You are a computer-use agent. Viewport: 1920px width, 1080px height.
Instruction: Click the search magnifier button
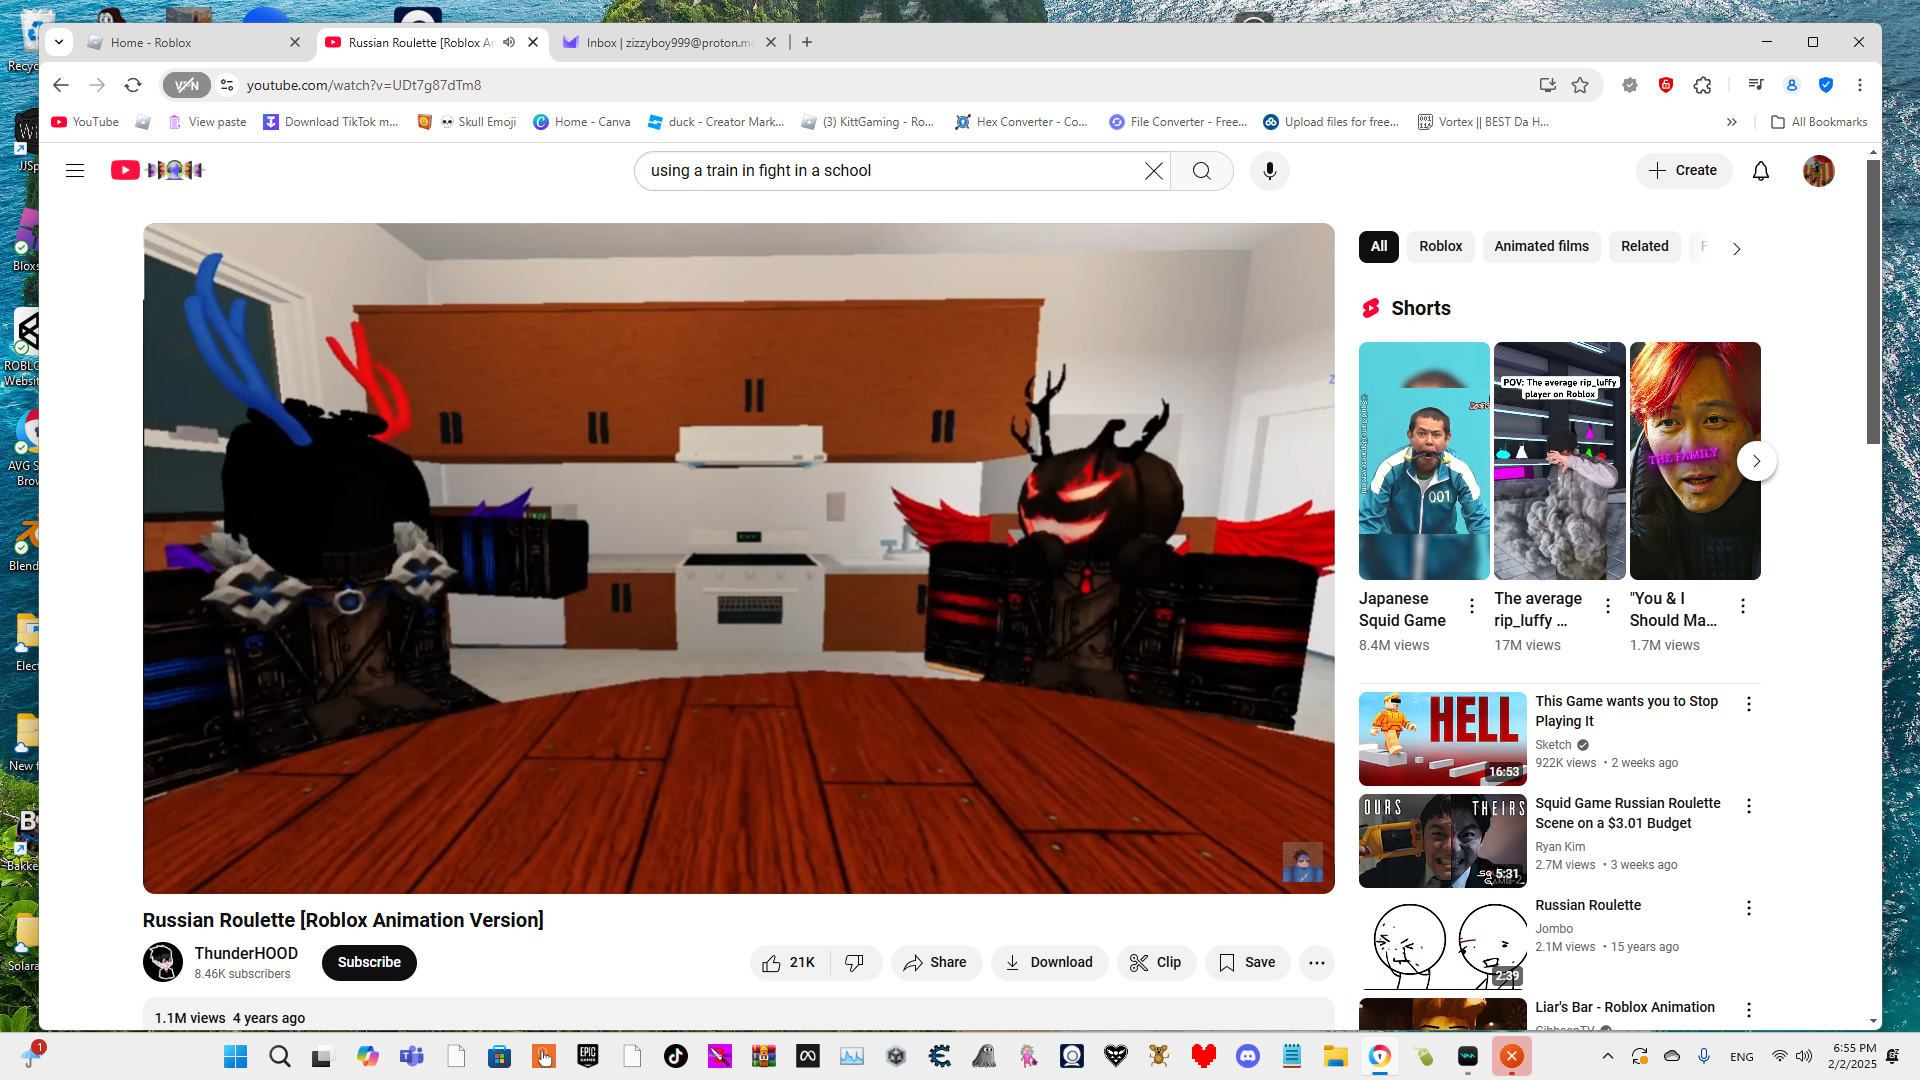tap(1201, 171)
